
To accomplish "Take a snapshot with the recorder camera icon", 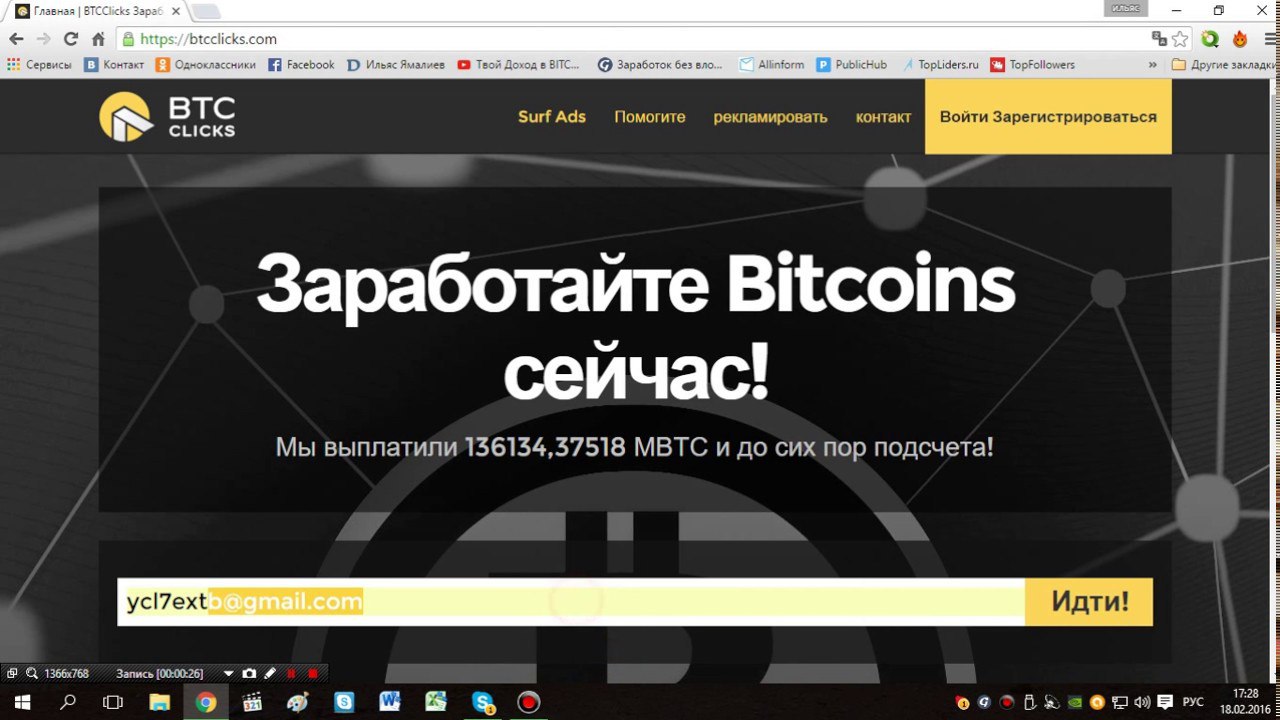I will click(249, 674).
